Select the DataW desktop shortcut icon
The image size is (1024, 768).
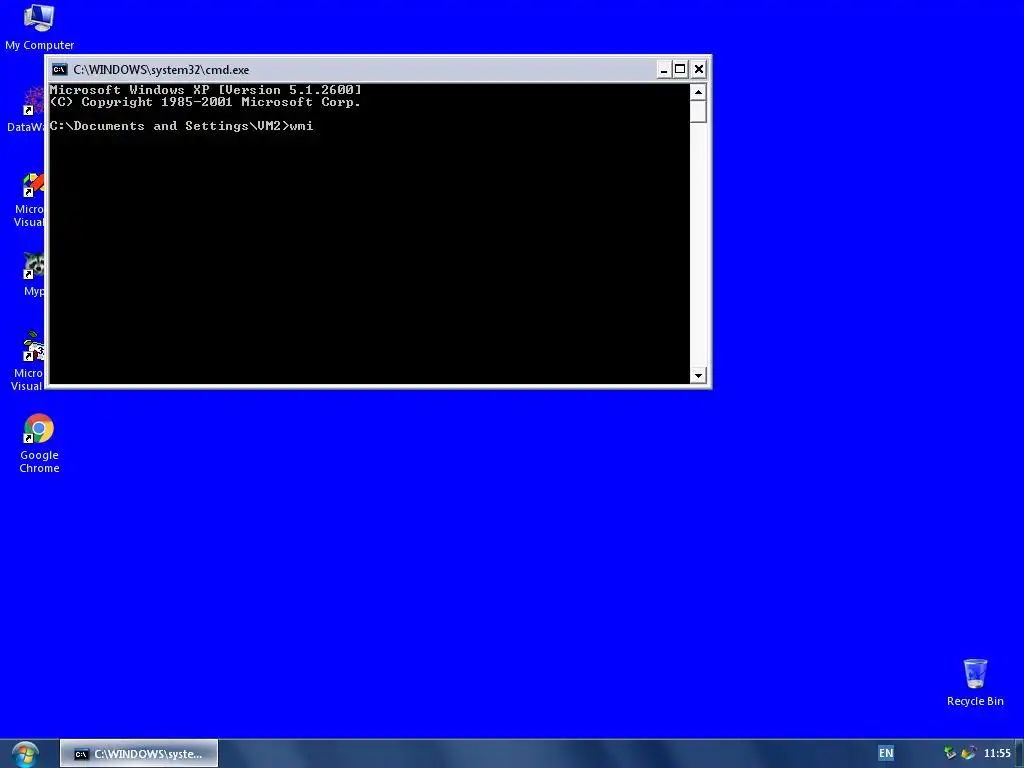pyautogui.click(x=27, y=109)
